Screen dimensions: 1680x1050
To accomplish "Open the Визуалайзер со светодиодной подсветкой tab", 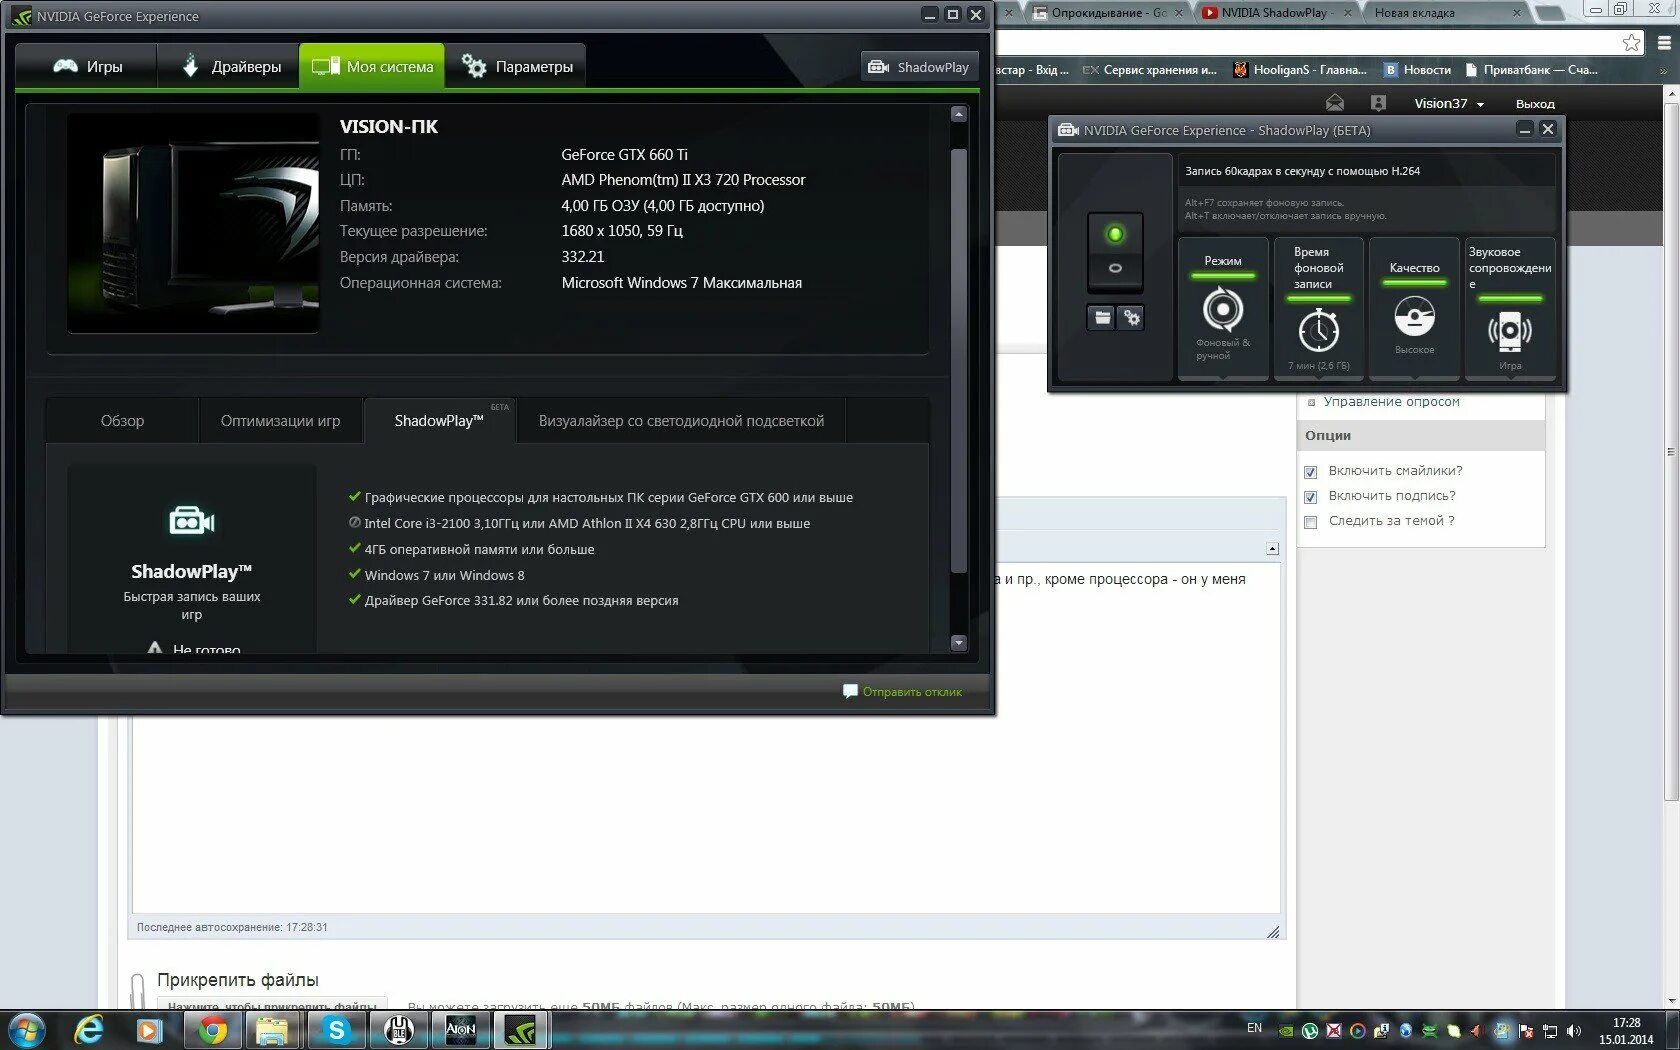I will pyautogui.click(x=681, y=421).
